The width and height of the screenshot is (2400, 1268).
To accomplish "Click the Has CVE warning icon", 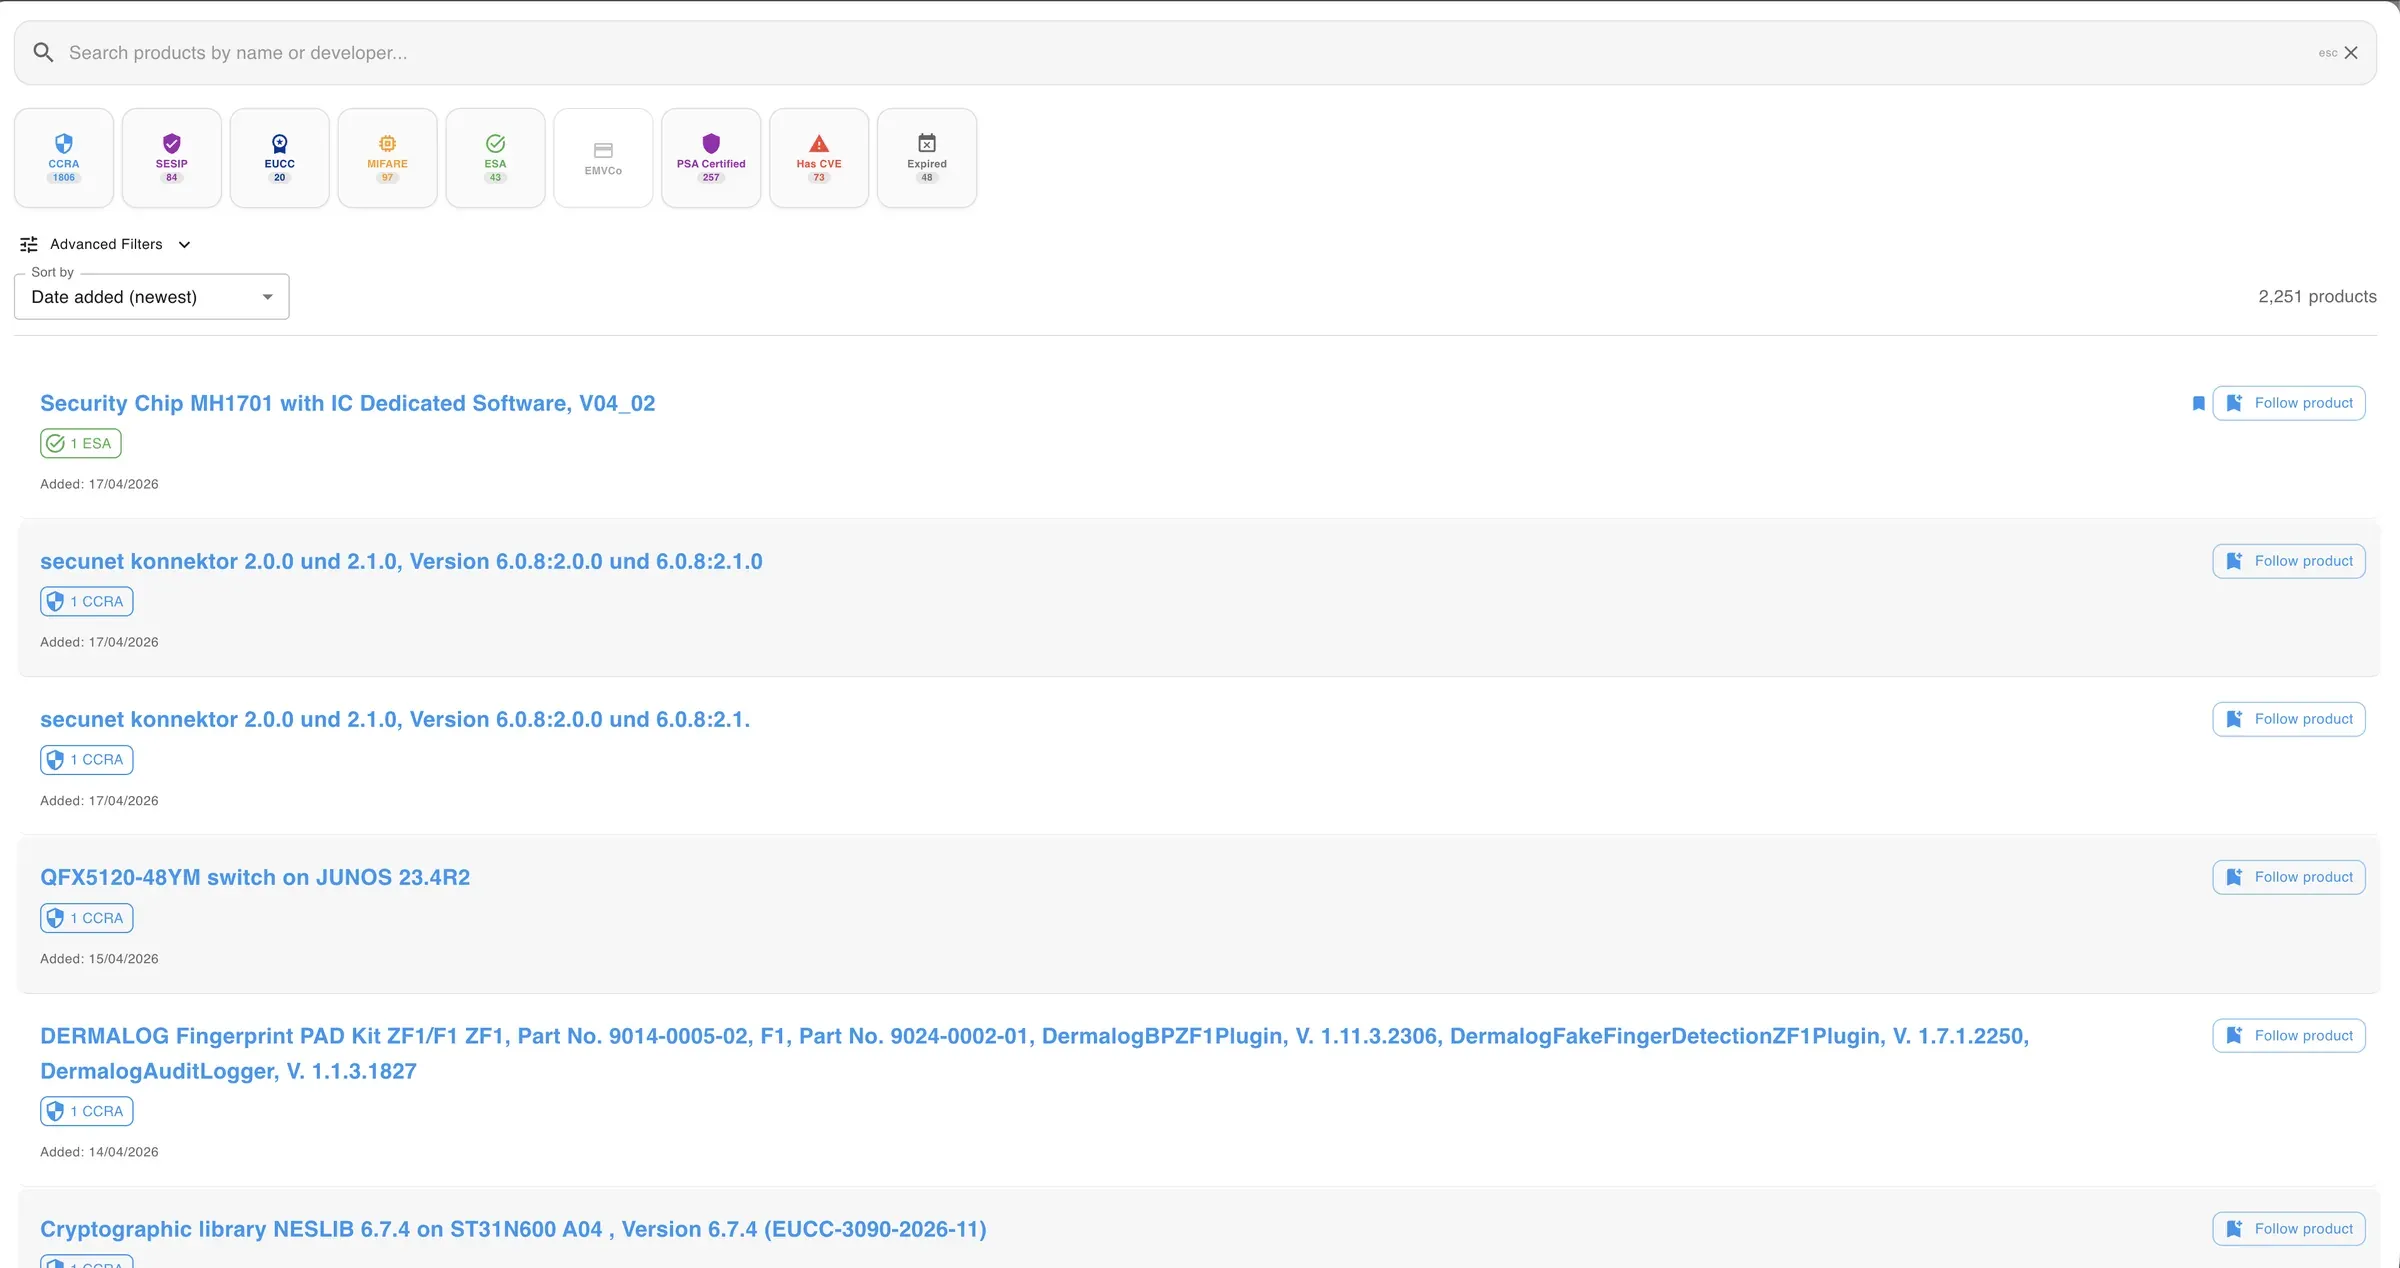I will (819, 143).
